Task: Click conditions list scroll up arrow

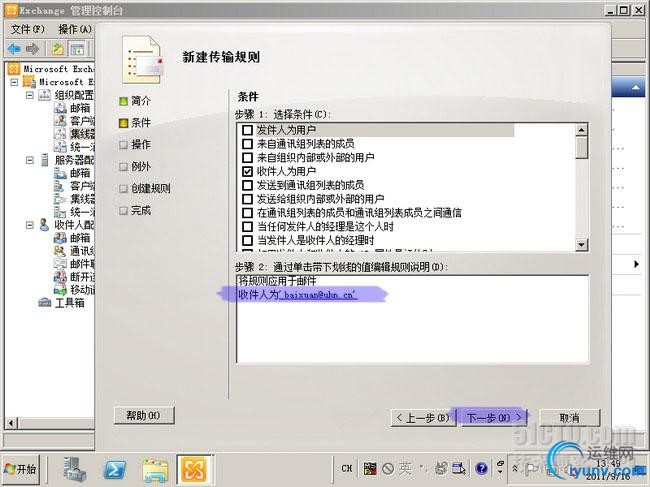Action: tap(582, 131)
